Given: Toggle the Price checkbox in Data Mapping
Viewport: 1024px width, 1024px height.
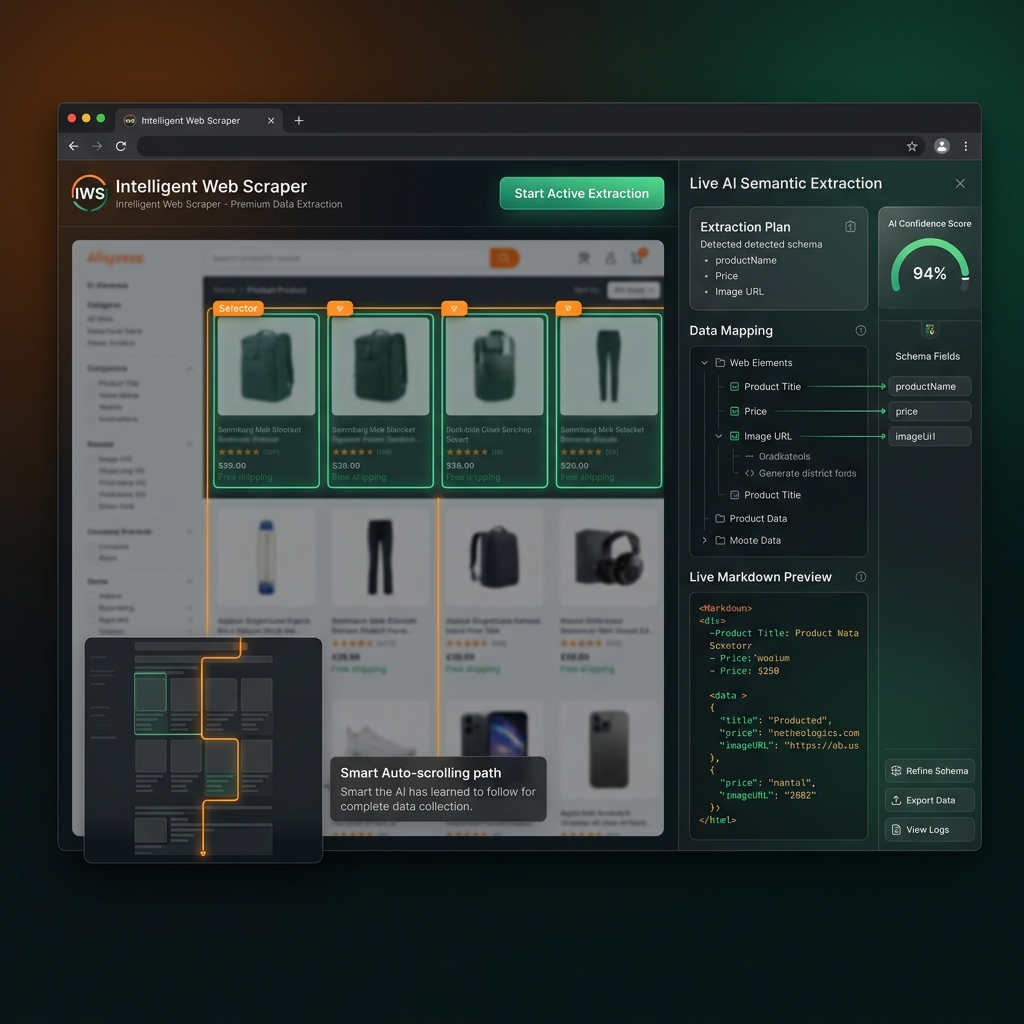Looking at the screenshot, I should click(735, 411).
